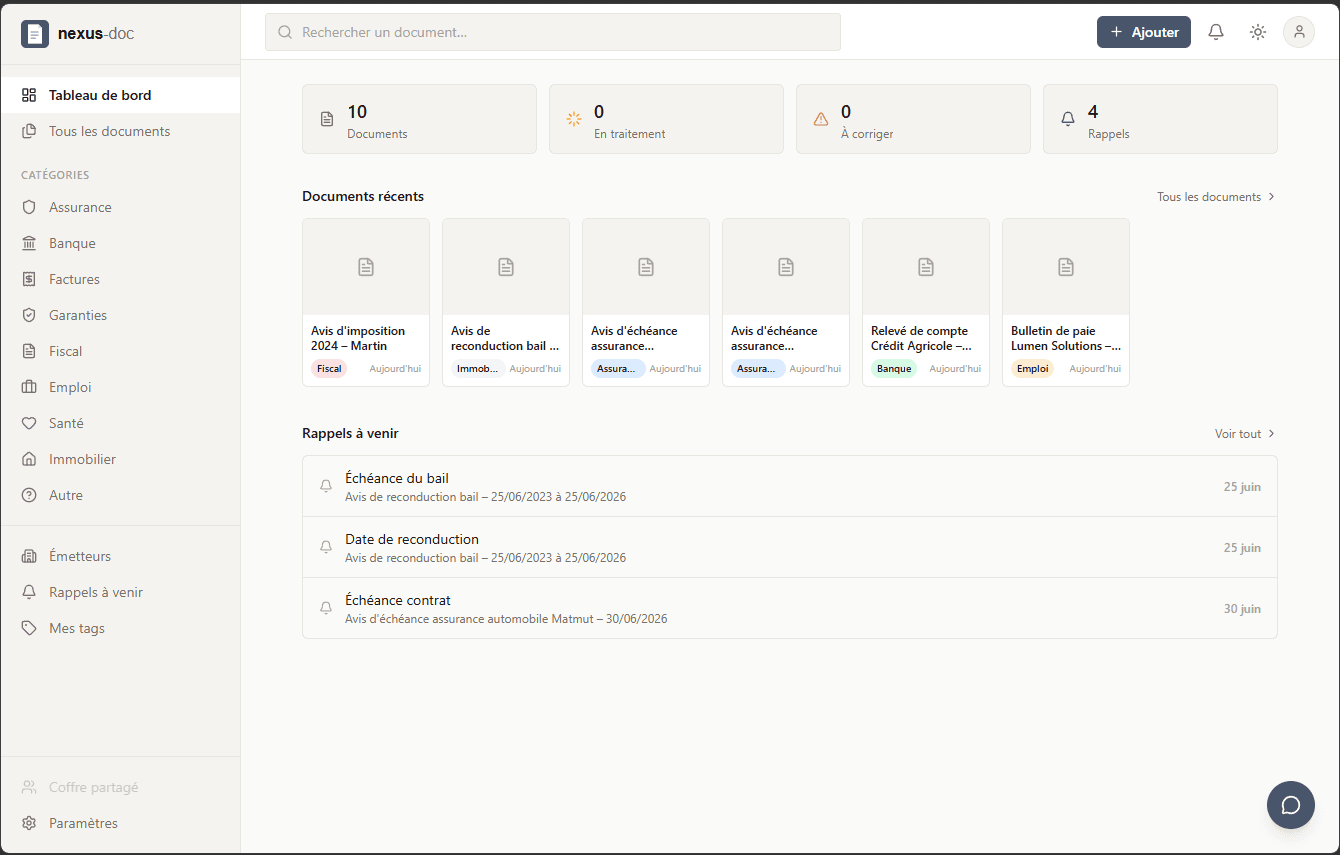Viewport: 1340px width, 855px height.
Task: Open Tableau de bord in sidebar
Action: 120,95
